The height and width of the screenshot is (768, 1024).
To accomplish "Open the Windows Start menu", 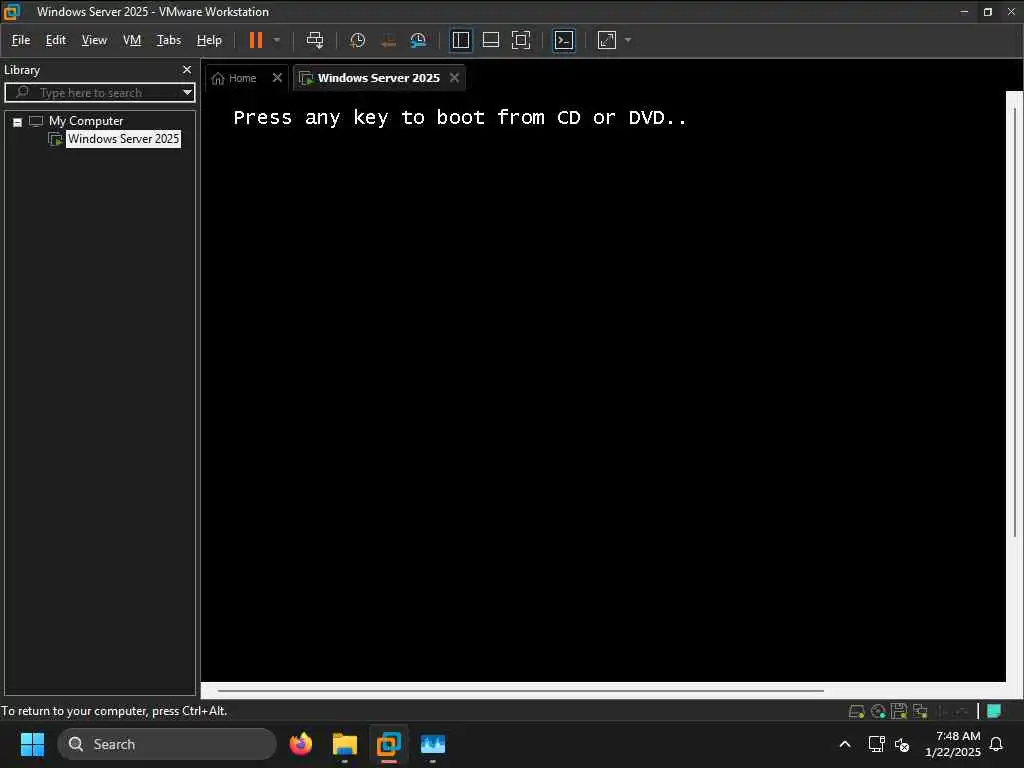I will click(x=32, y=744).
